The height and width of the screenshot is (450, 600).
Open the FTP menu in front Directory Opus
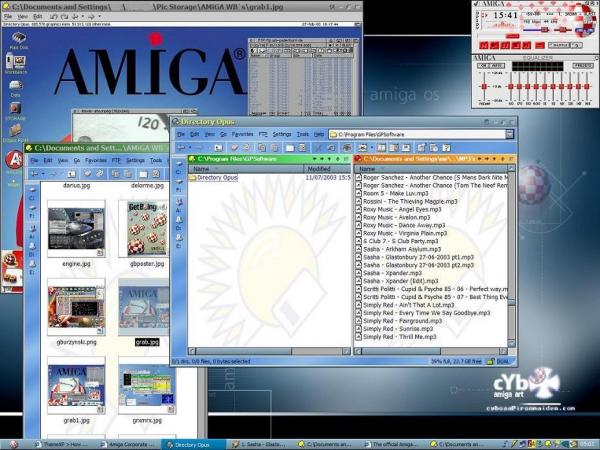262,134
